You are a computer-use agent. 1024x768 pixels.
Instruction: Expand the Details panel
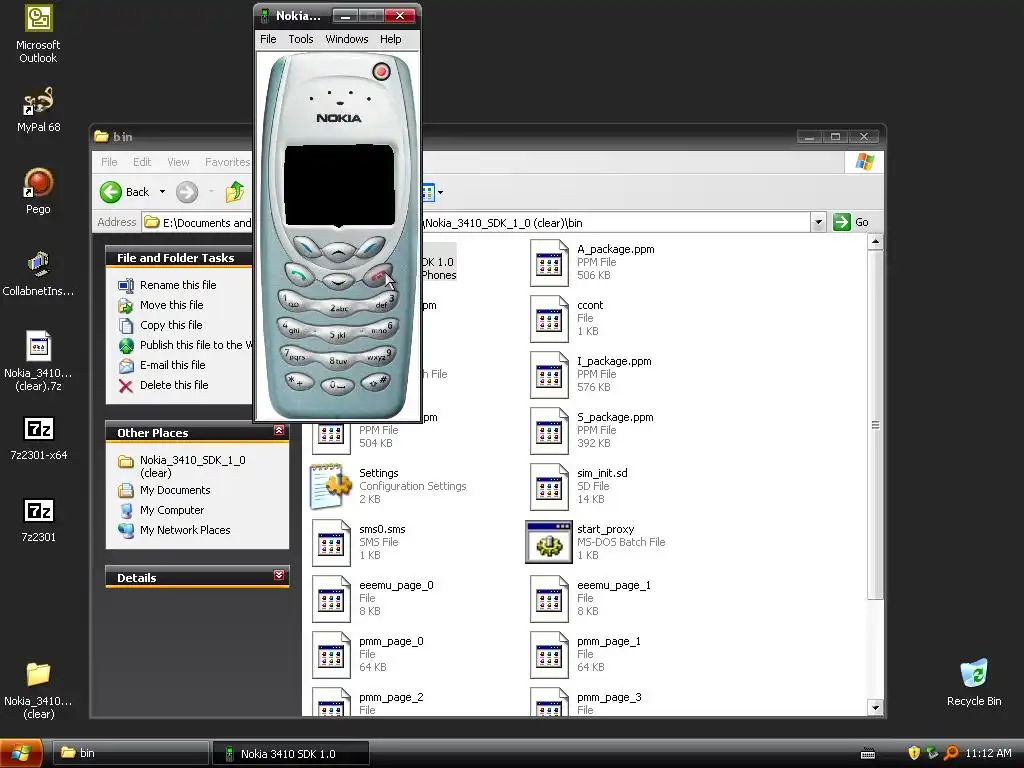[279, 575]
